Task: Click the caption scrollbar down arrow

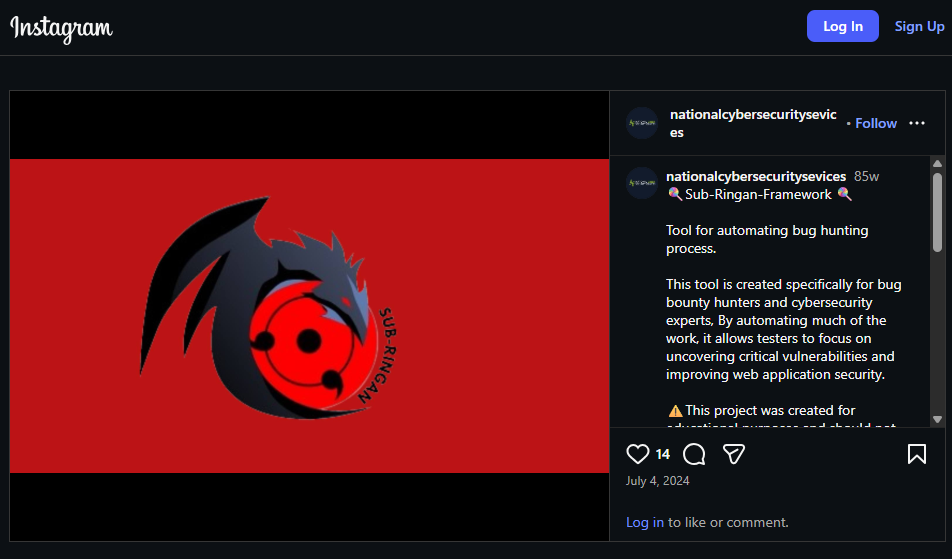Action: pyautogui.click(x=937, y=419)
